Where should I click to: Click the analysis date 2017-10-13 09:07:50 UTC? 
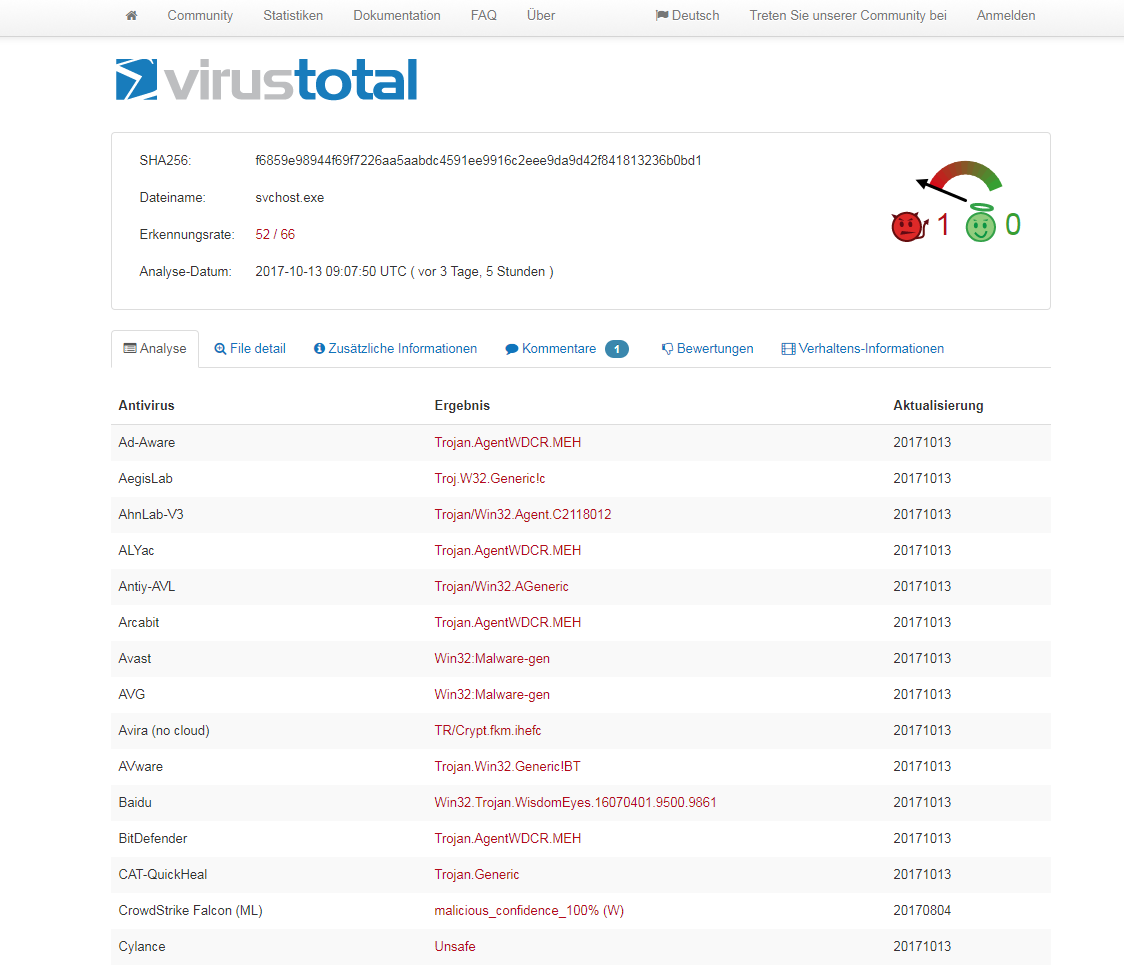(330, 272)
